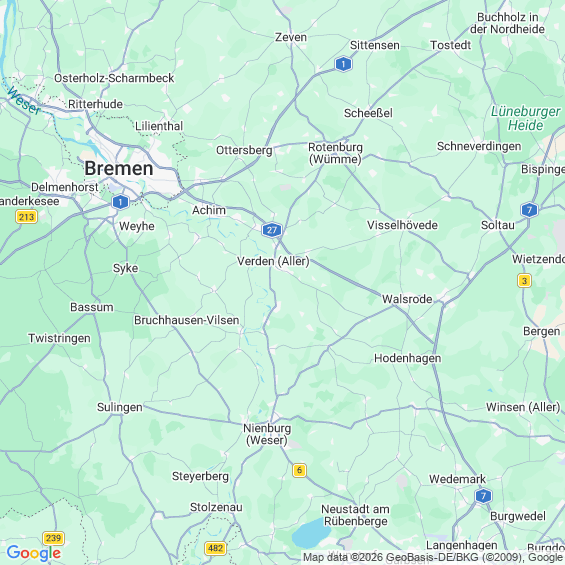Click the yellow B482 road shield
Viewport: 565px width, 565px height.
coord(215,548)
